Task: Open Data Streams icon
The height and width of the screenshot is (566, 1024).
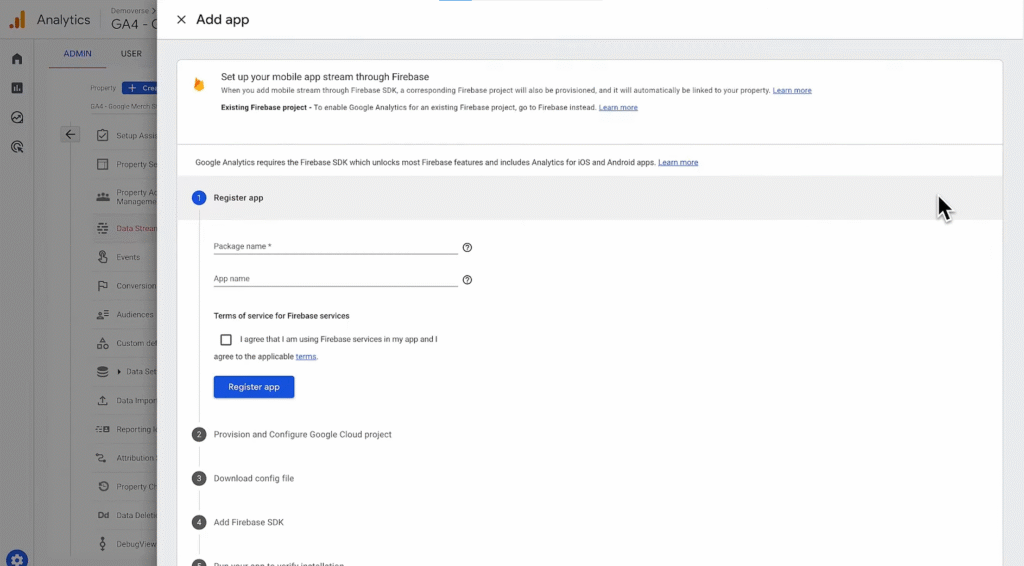Action: tap(103, 228)
